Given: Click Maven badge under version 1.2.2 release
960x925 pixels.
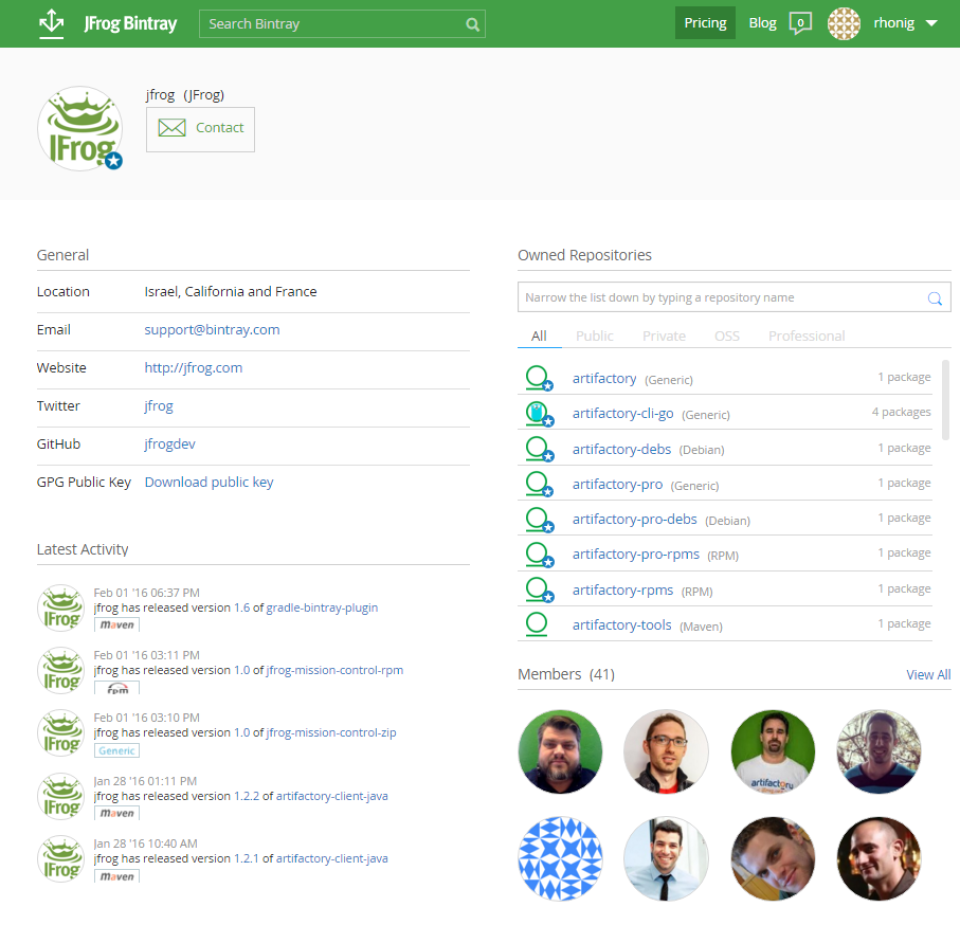Looking at the screenshot, I should 117,813.
